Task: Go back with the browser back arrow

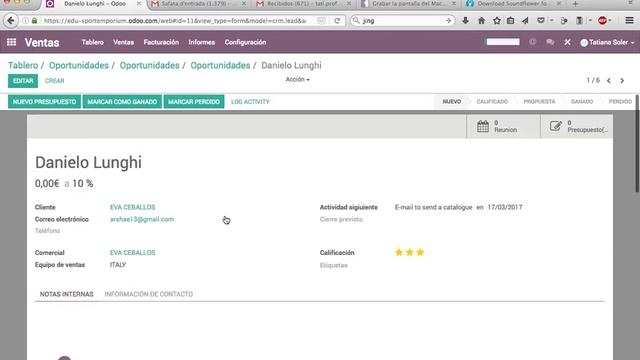Action: point(11,20)
